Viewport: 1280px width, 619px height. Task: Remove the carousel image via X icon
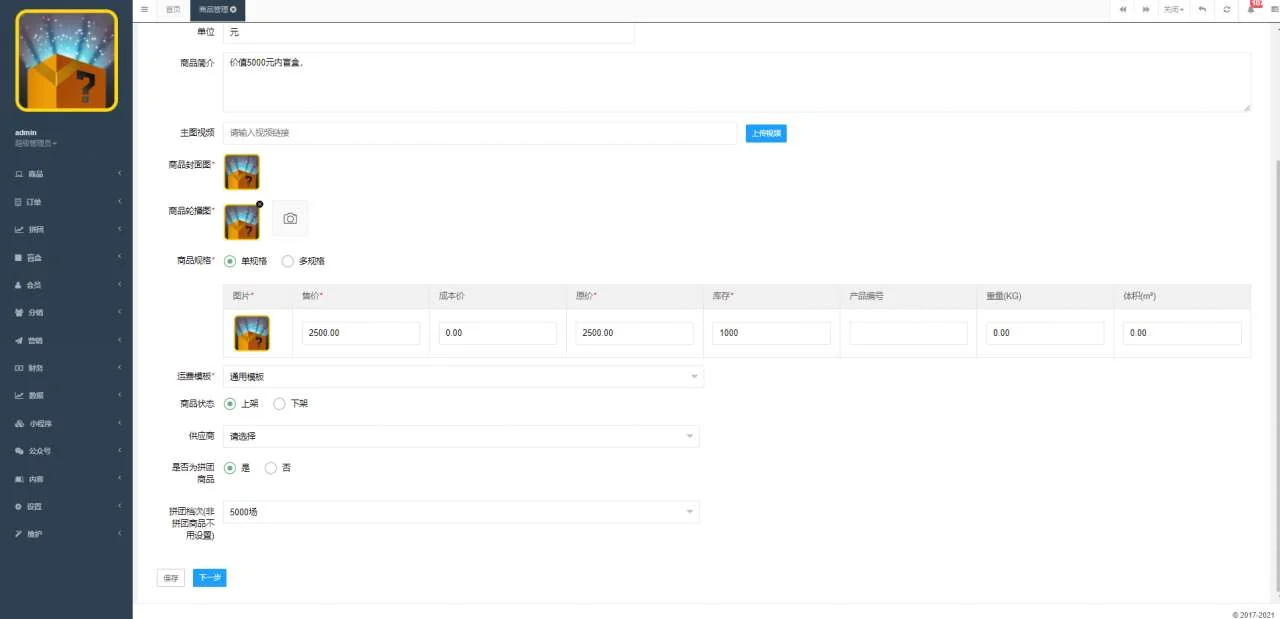[x=260, y=204]
